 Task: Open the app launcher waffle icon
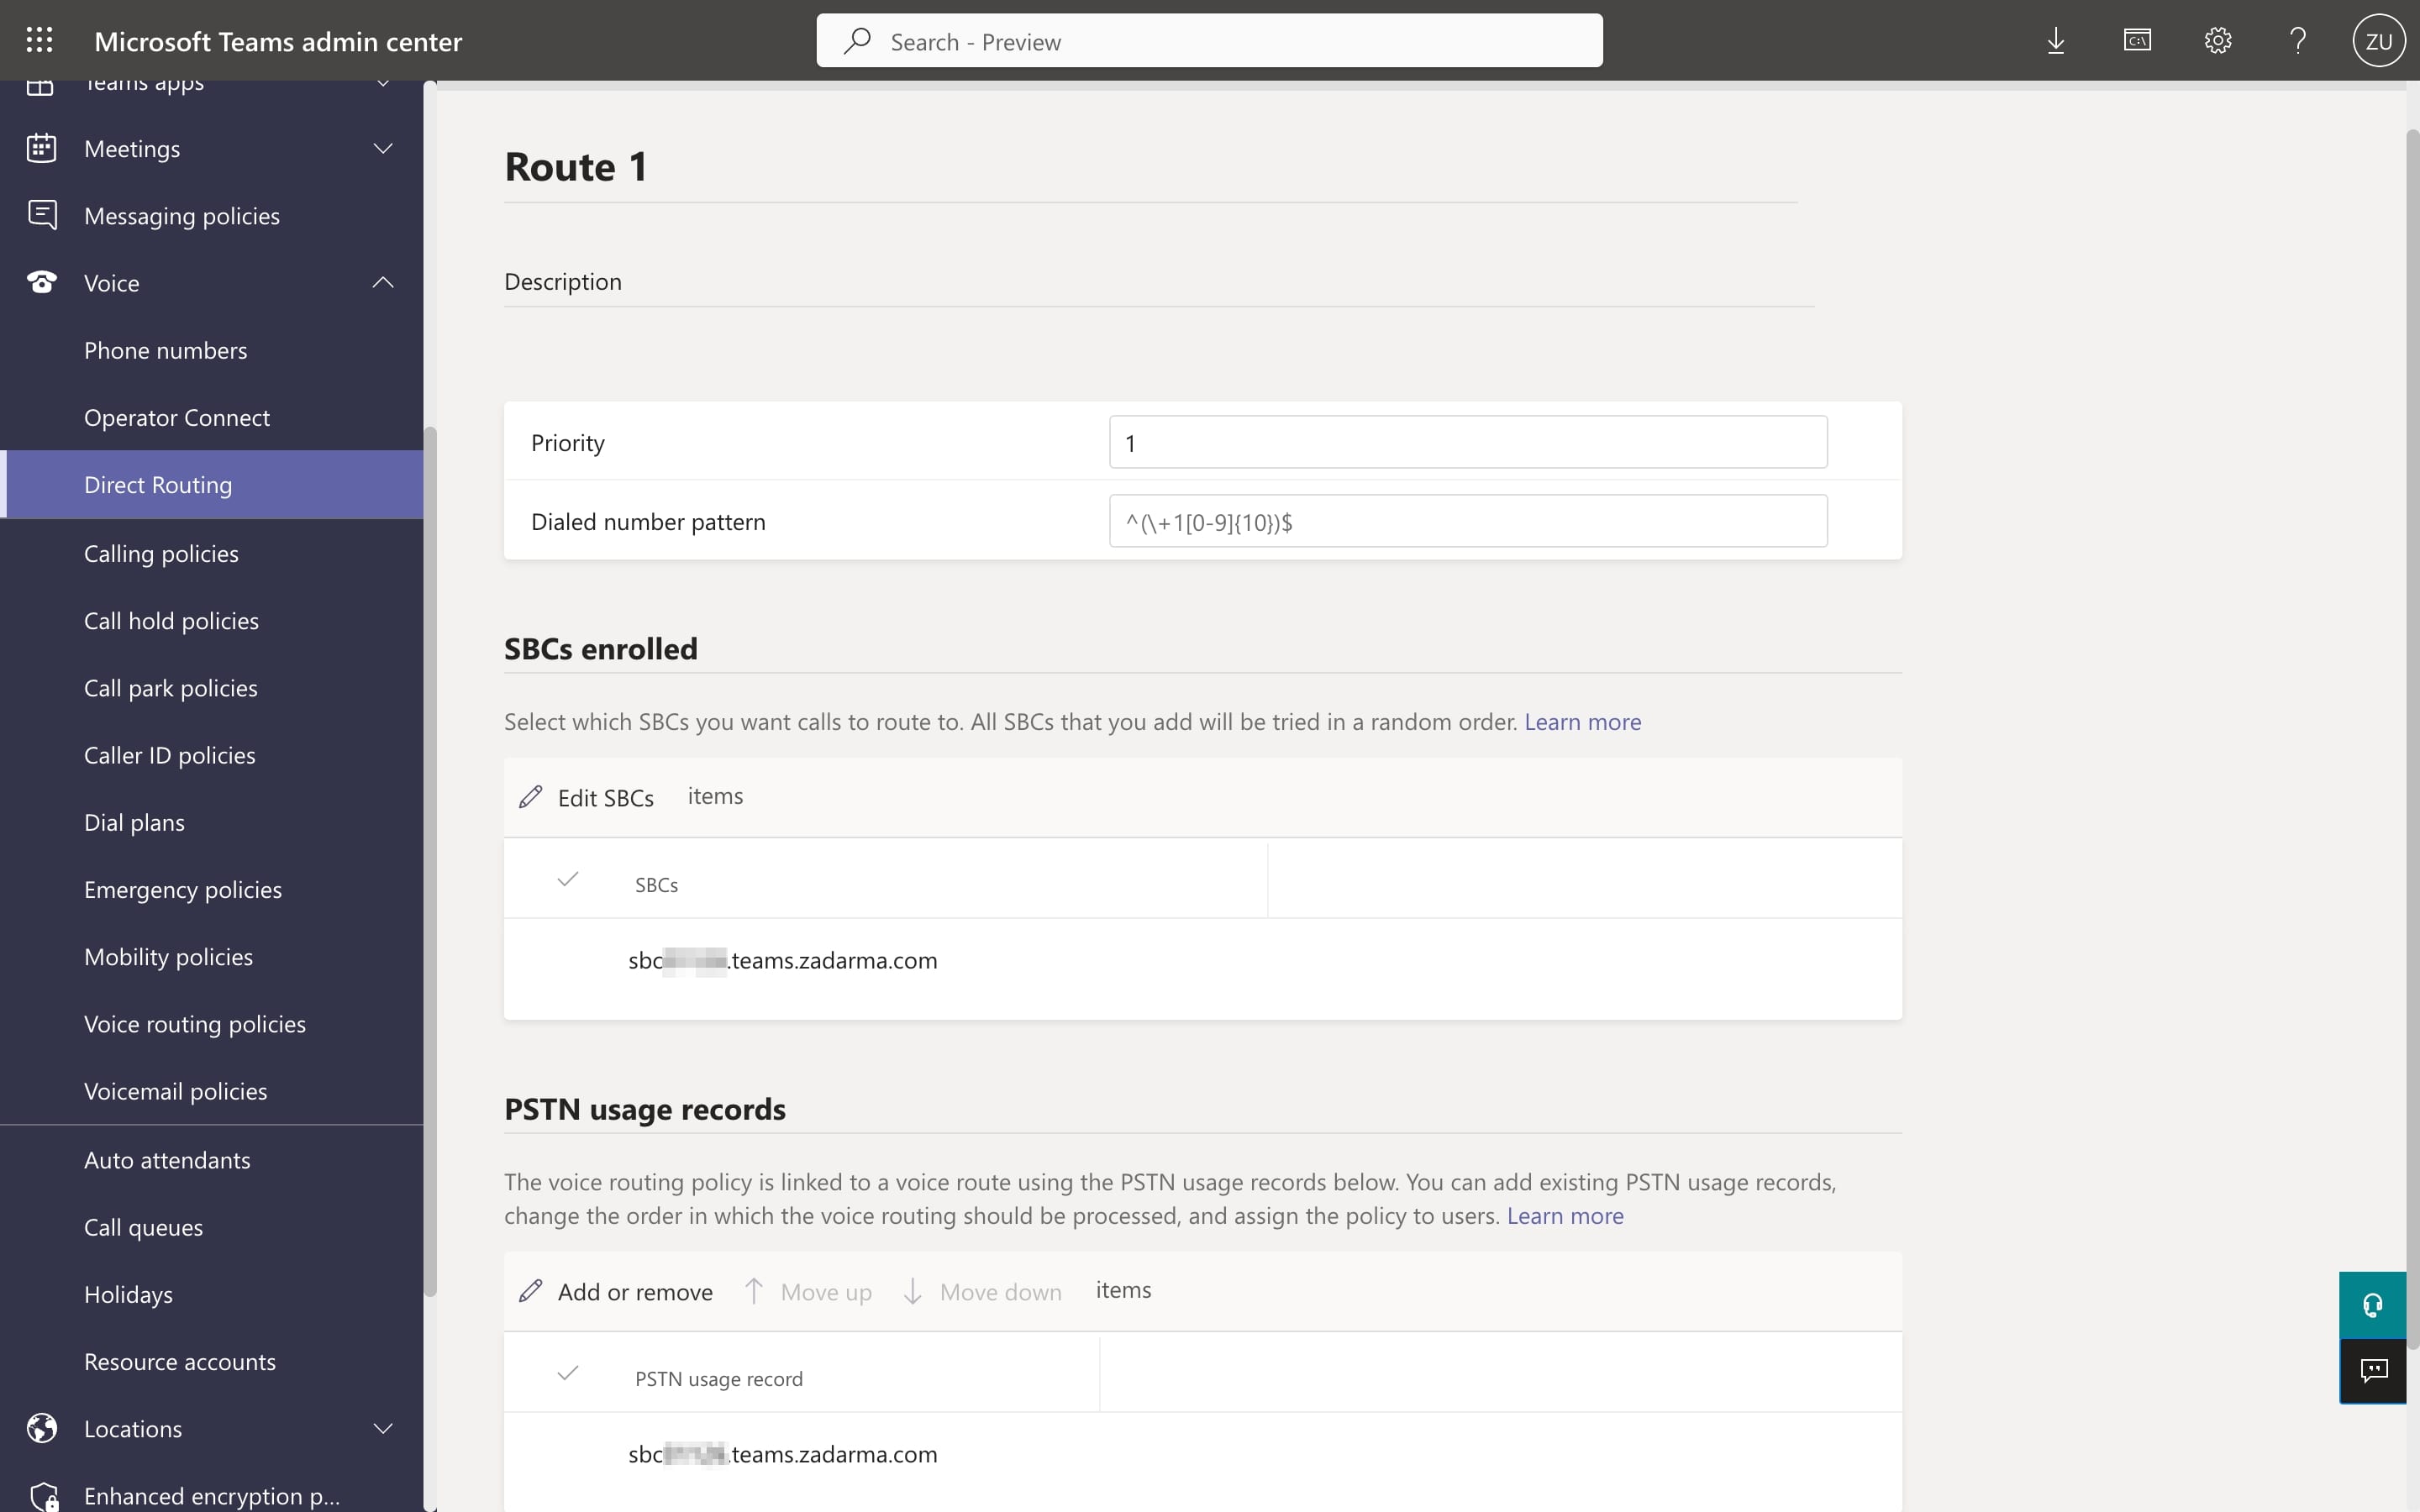(x=39, y=40)
